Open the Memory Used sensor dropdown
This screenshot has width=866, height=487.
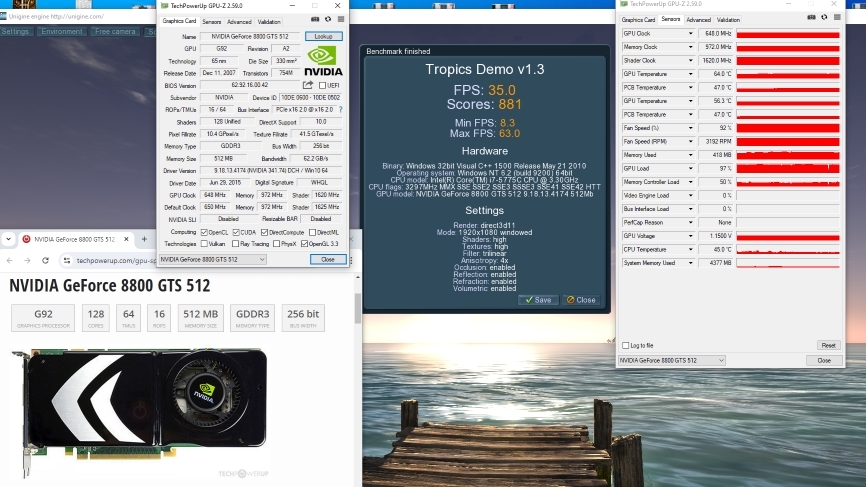(690, 155)
